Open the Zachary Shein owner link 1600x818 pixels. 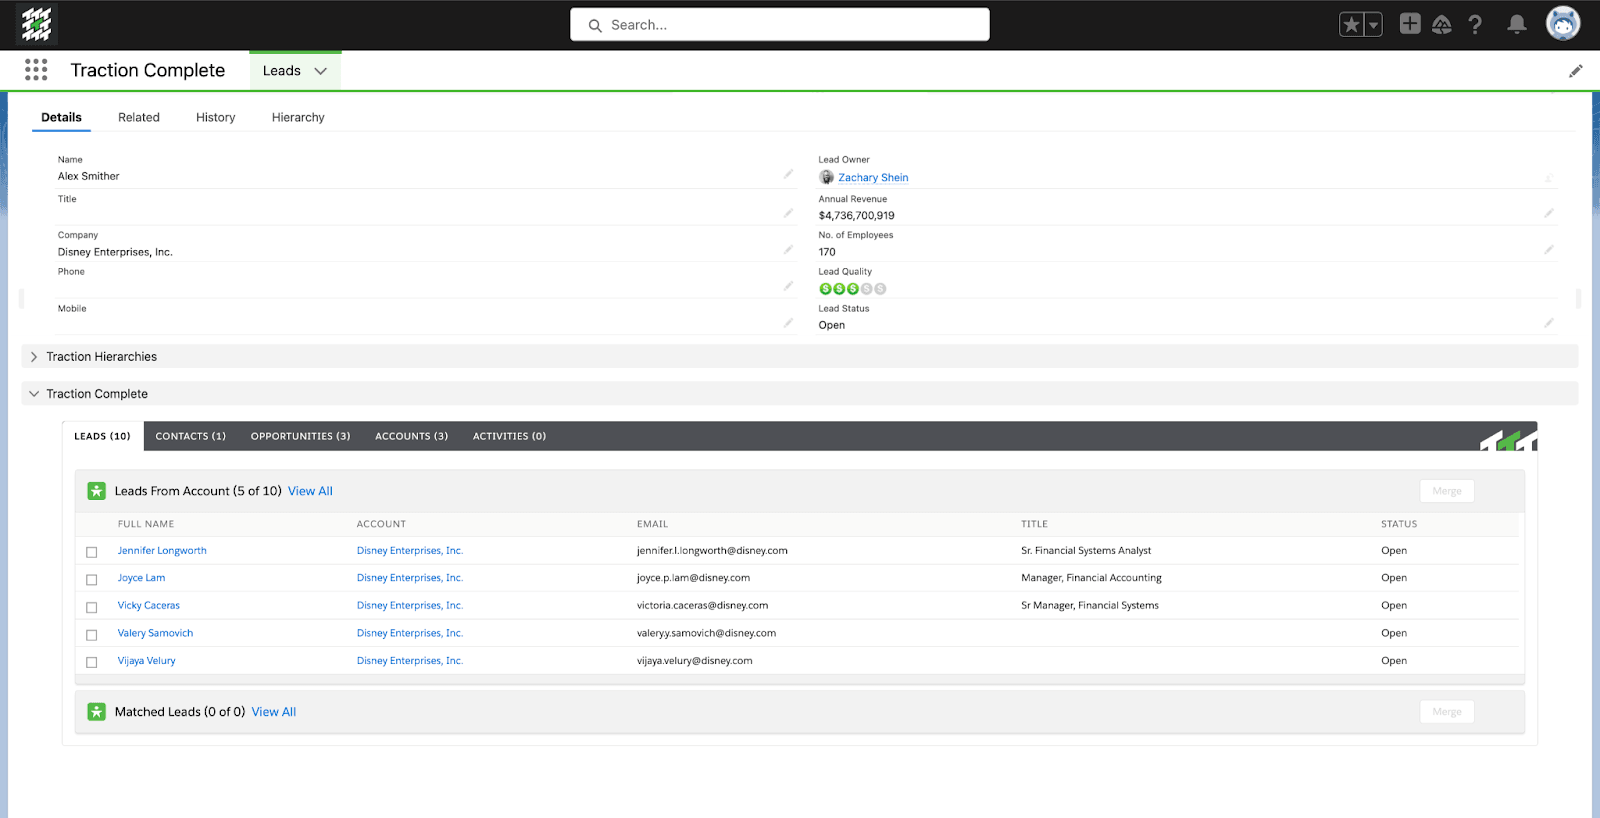873,178
